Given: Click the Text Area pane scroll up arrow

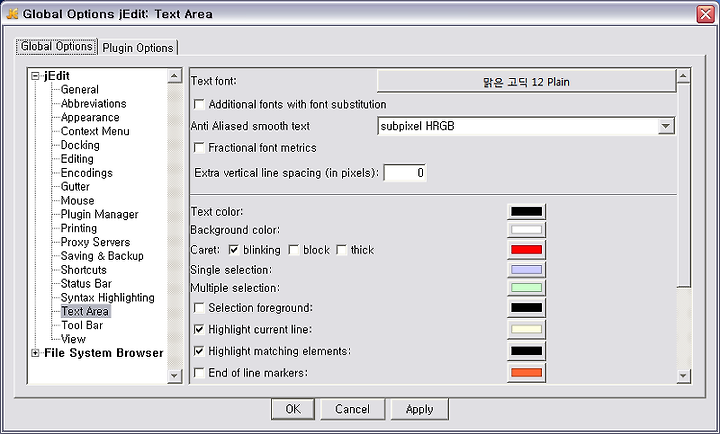Looking at the screenshot, I should [x=683, y=76].
